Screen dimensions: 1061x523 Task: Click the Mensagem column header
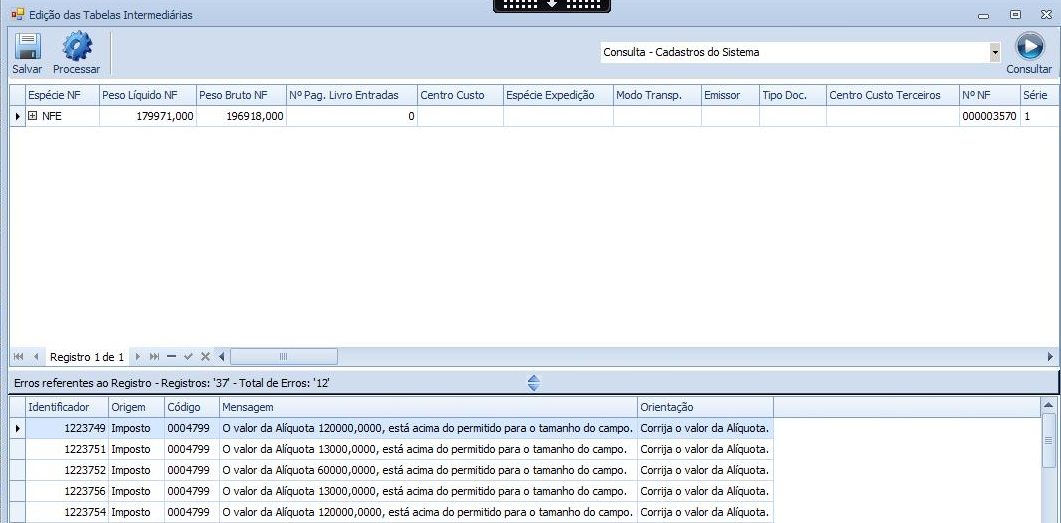[428, 407]
